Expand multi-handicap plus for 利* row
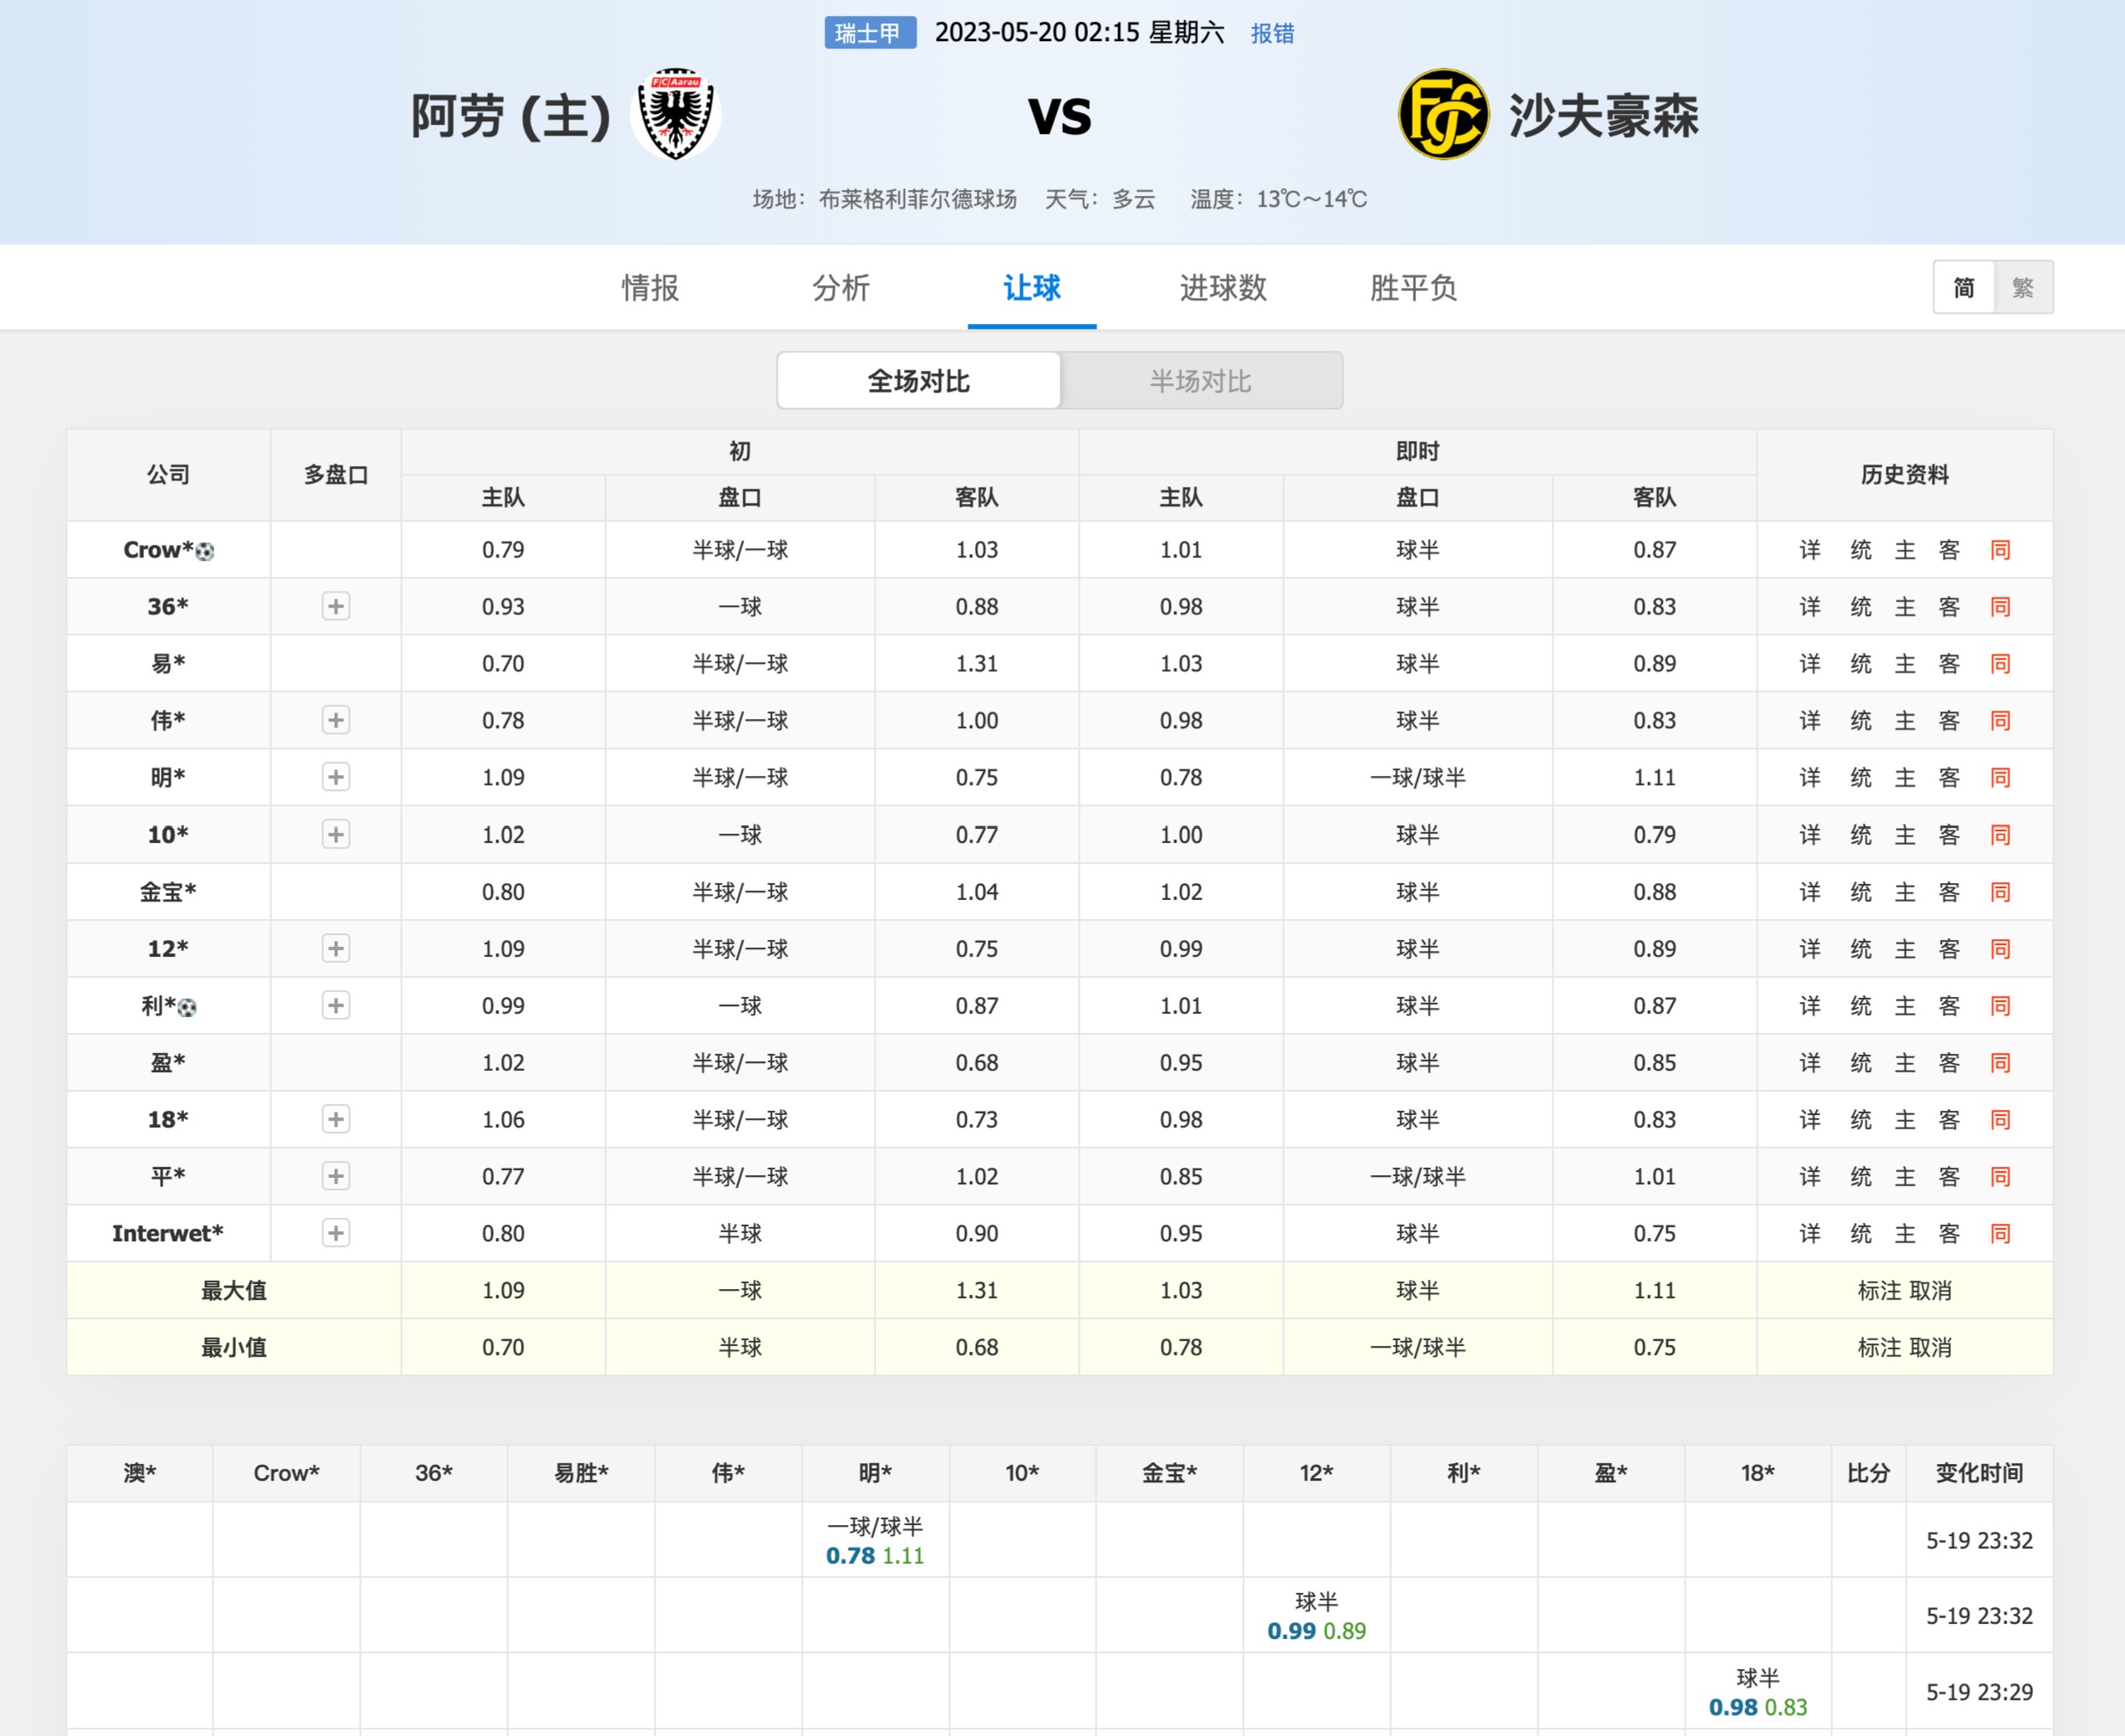This screenshot has width=2125, height=1736. (336, 1005)
